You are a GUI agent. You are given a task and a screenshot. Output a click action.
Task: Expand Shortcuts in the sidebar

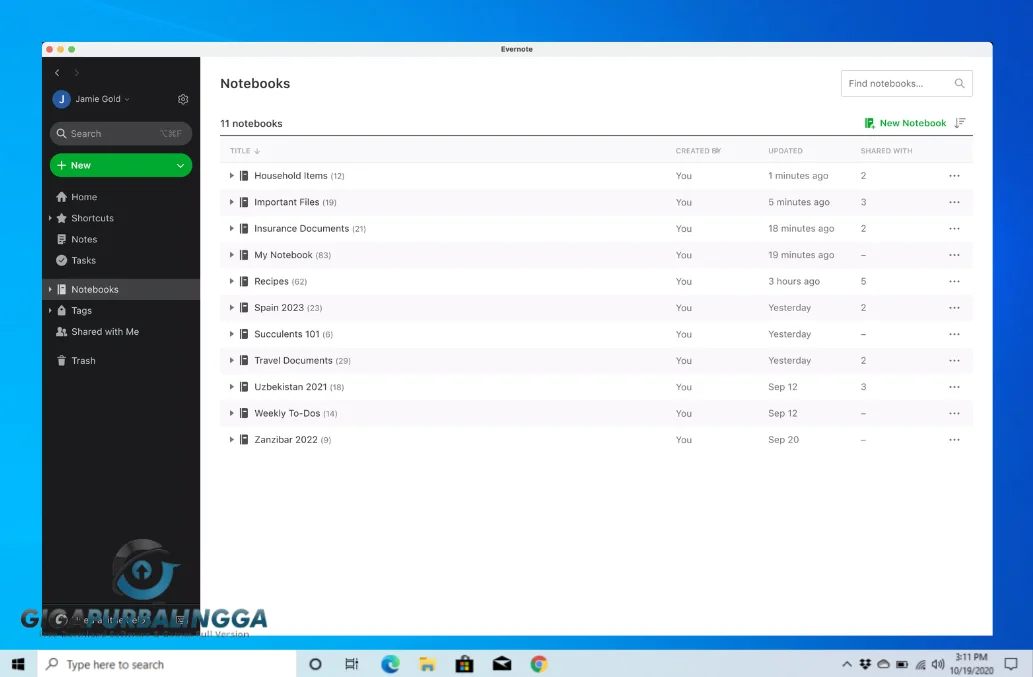pos(51,218)
